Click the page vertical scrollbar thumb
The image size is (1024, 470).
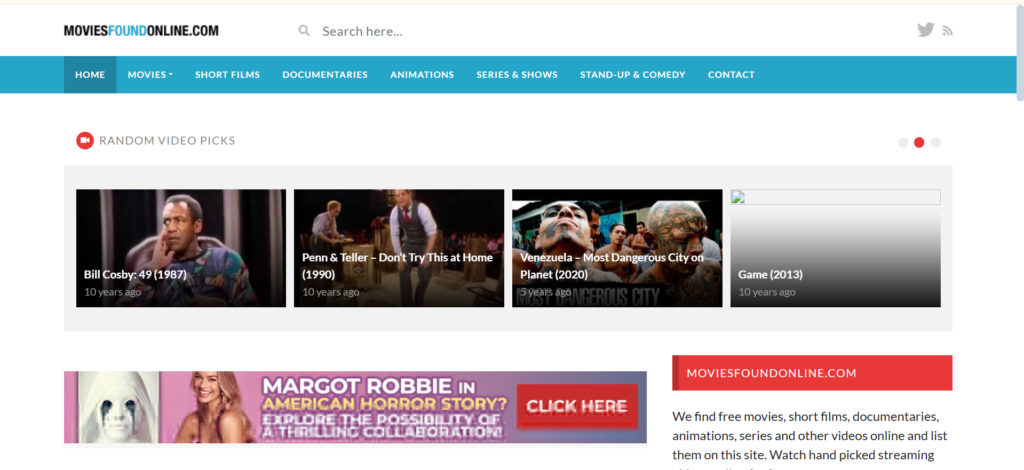(x=1019, y=52)
